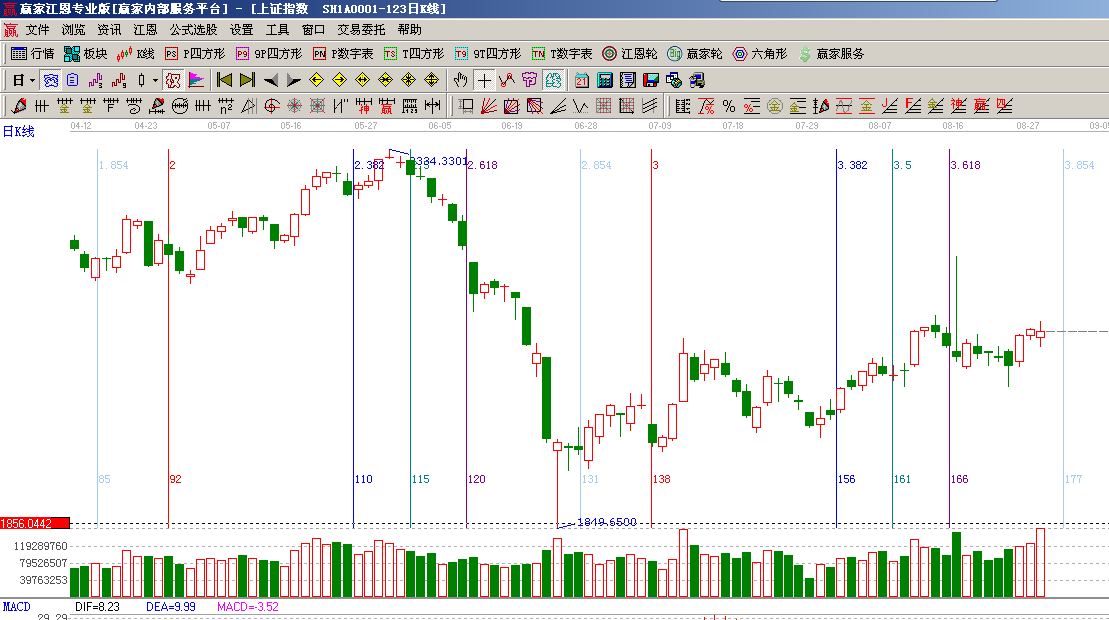Open the 板块 sector view
The height and width of the screenshot is (620, 1109).
pos(85,54)
